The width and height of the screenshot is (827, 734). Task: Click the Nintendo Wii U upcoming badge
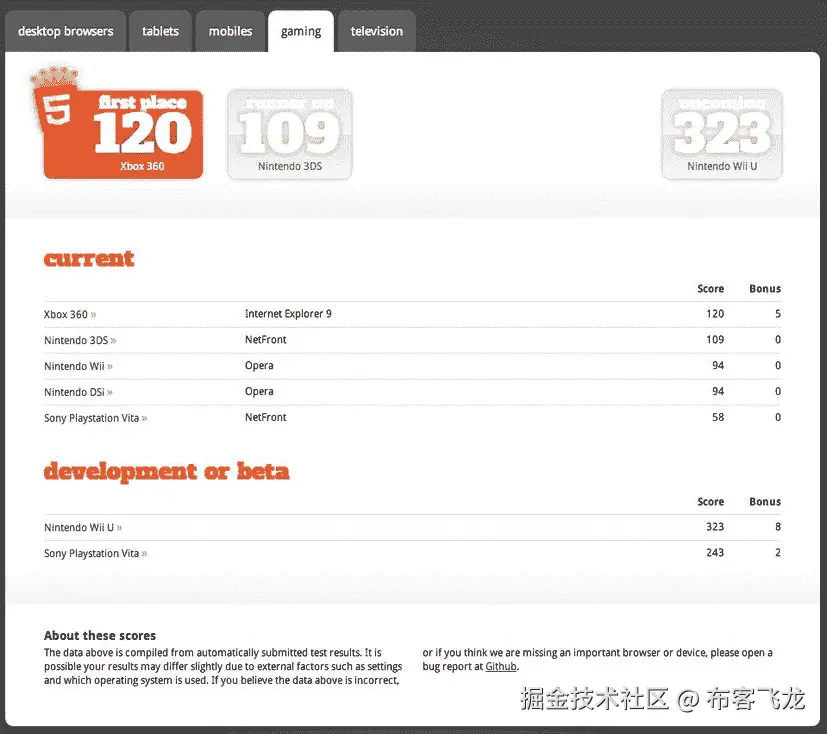[722, 134]
